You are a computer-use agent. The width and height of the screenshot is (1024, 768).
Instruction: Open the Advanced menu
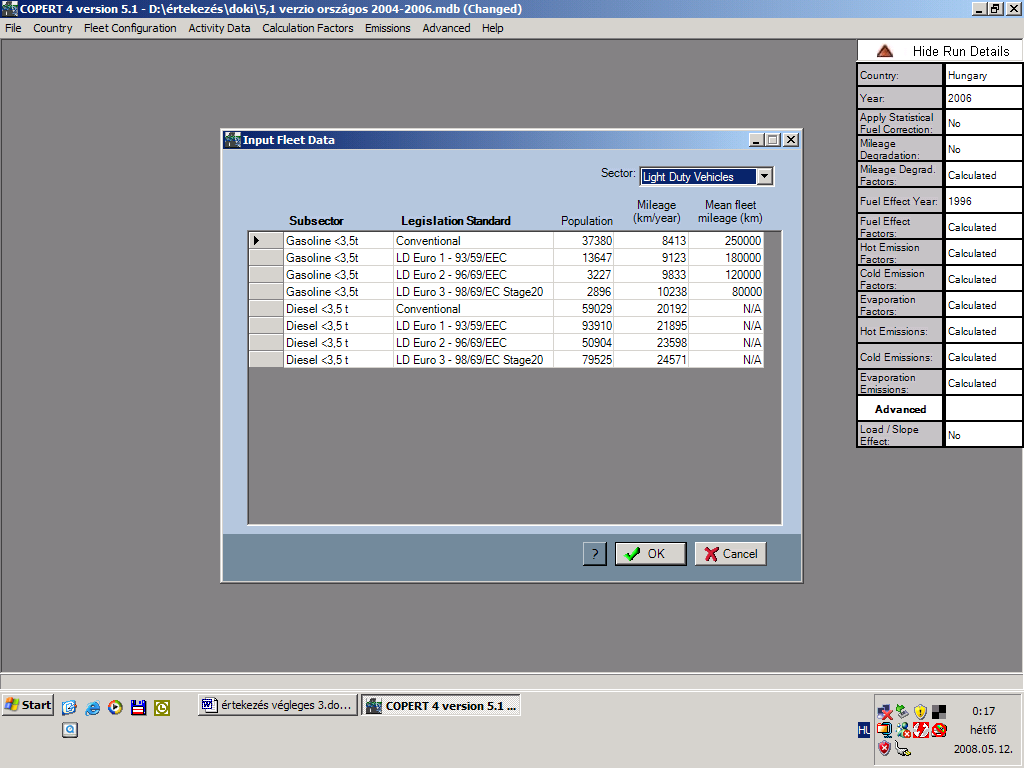[446, 28]
